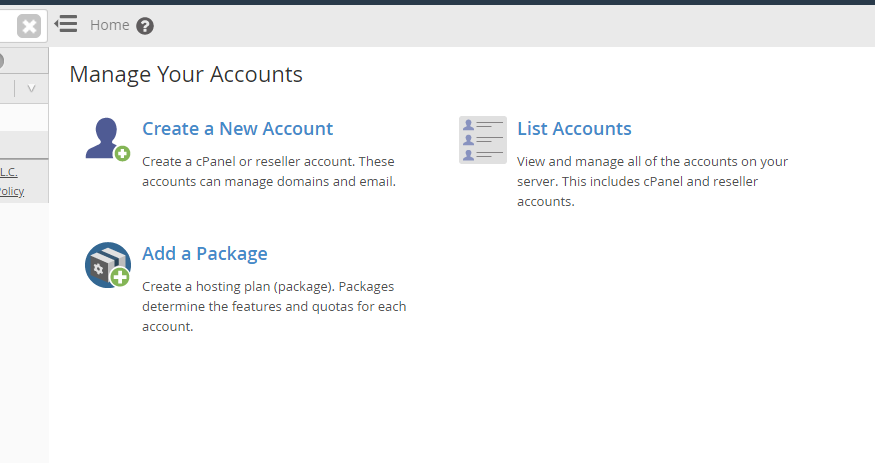Click the cPanel L.L.C. link in the sidebar
The image size is (875, 463).
tap(8, 171)
